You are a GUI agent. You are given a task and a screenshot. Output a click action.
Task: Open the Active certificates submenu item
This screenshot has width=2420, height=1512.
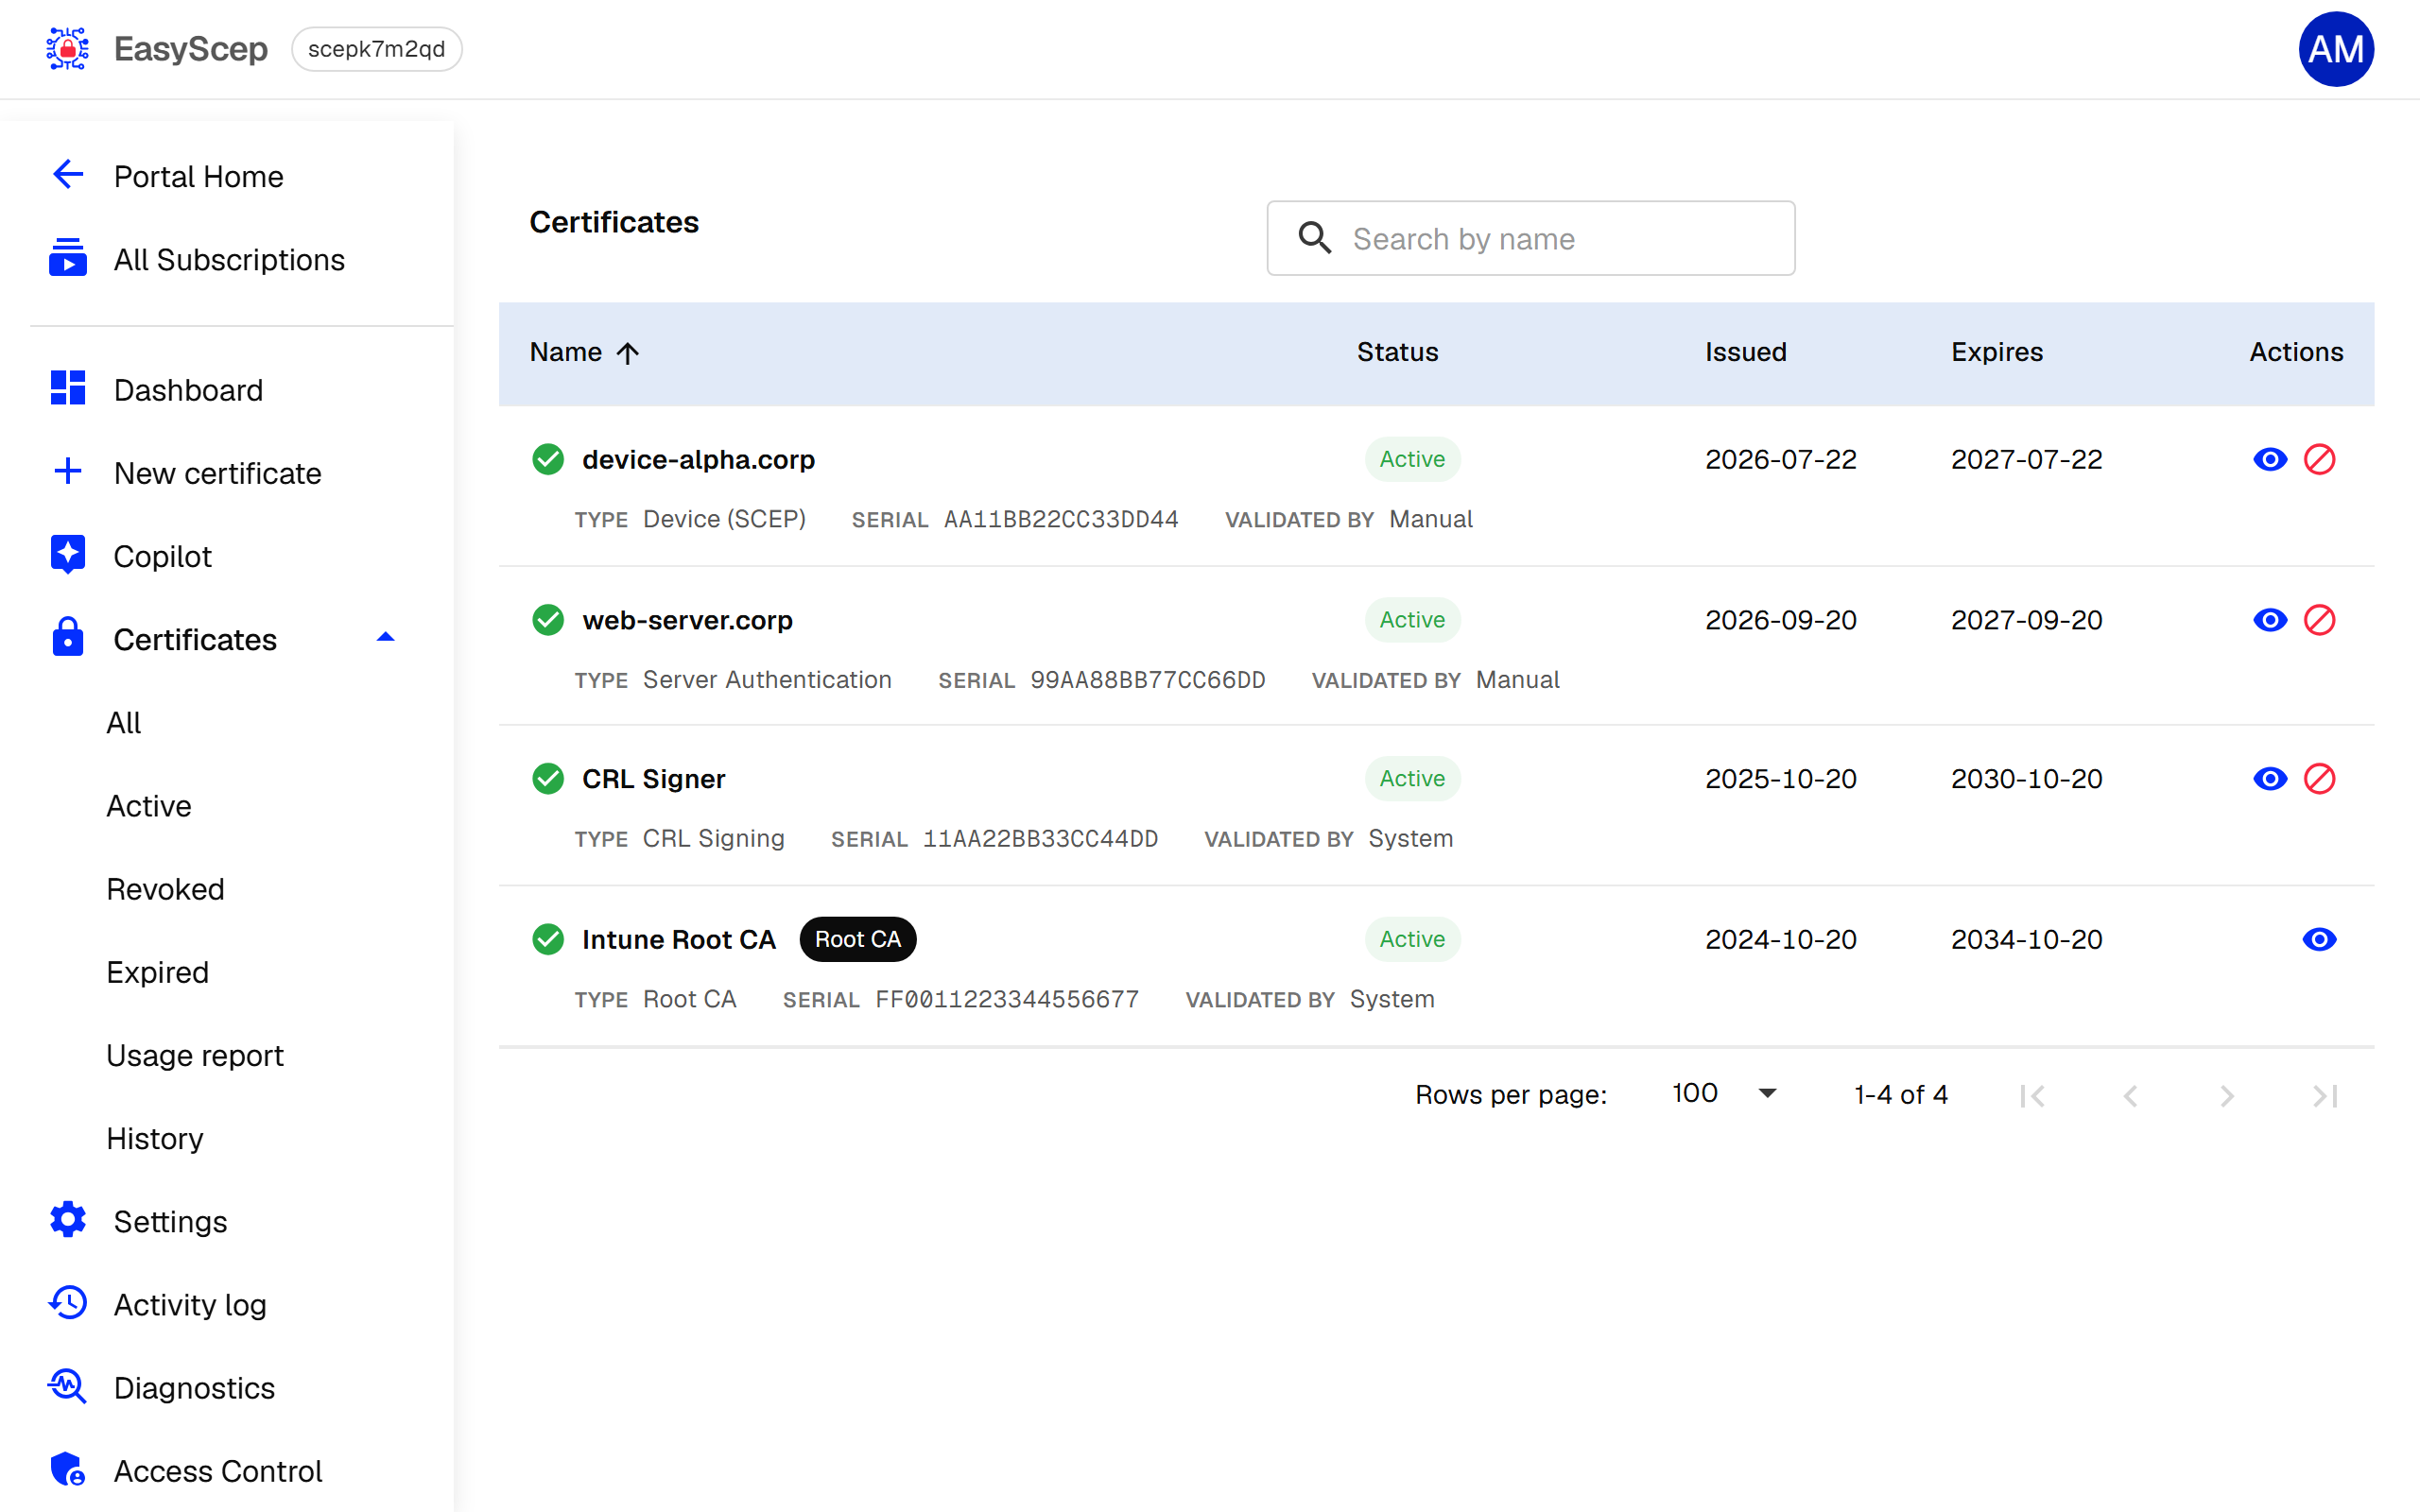tap(148, 805)
